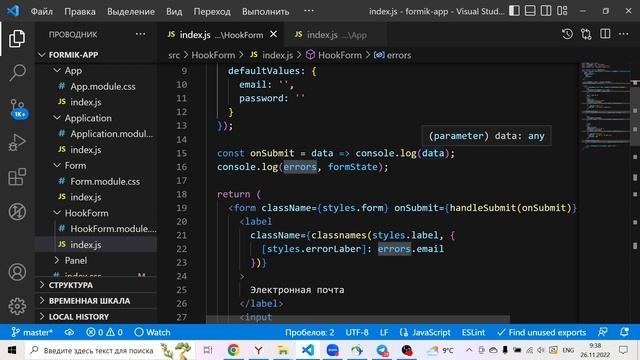Open the Search view in activity bar
The width and height of the screenshot is (640, 360).
[17, 73]
